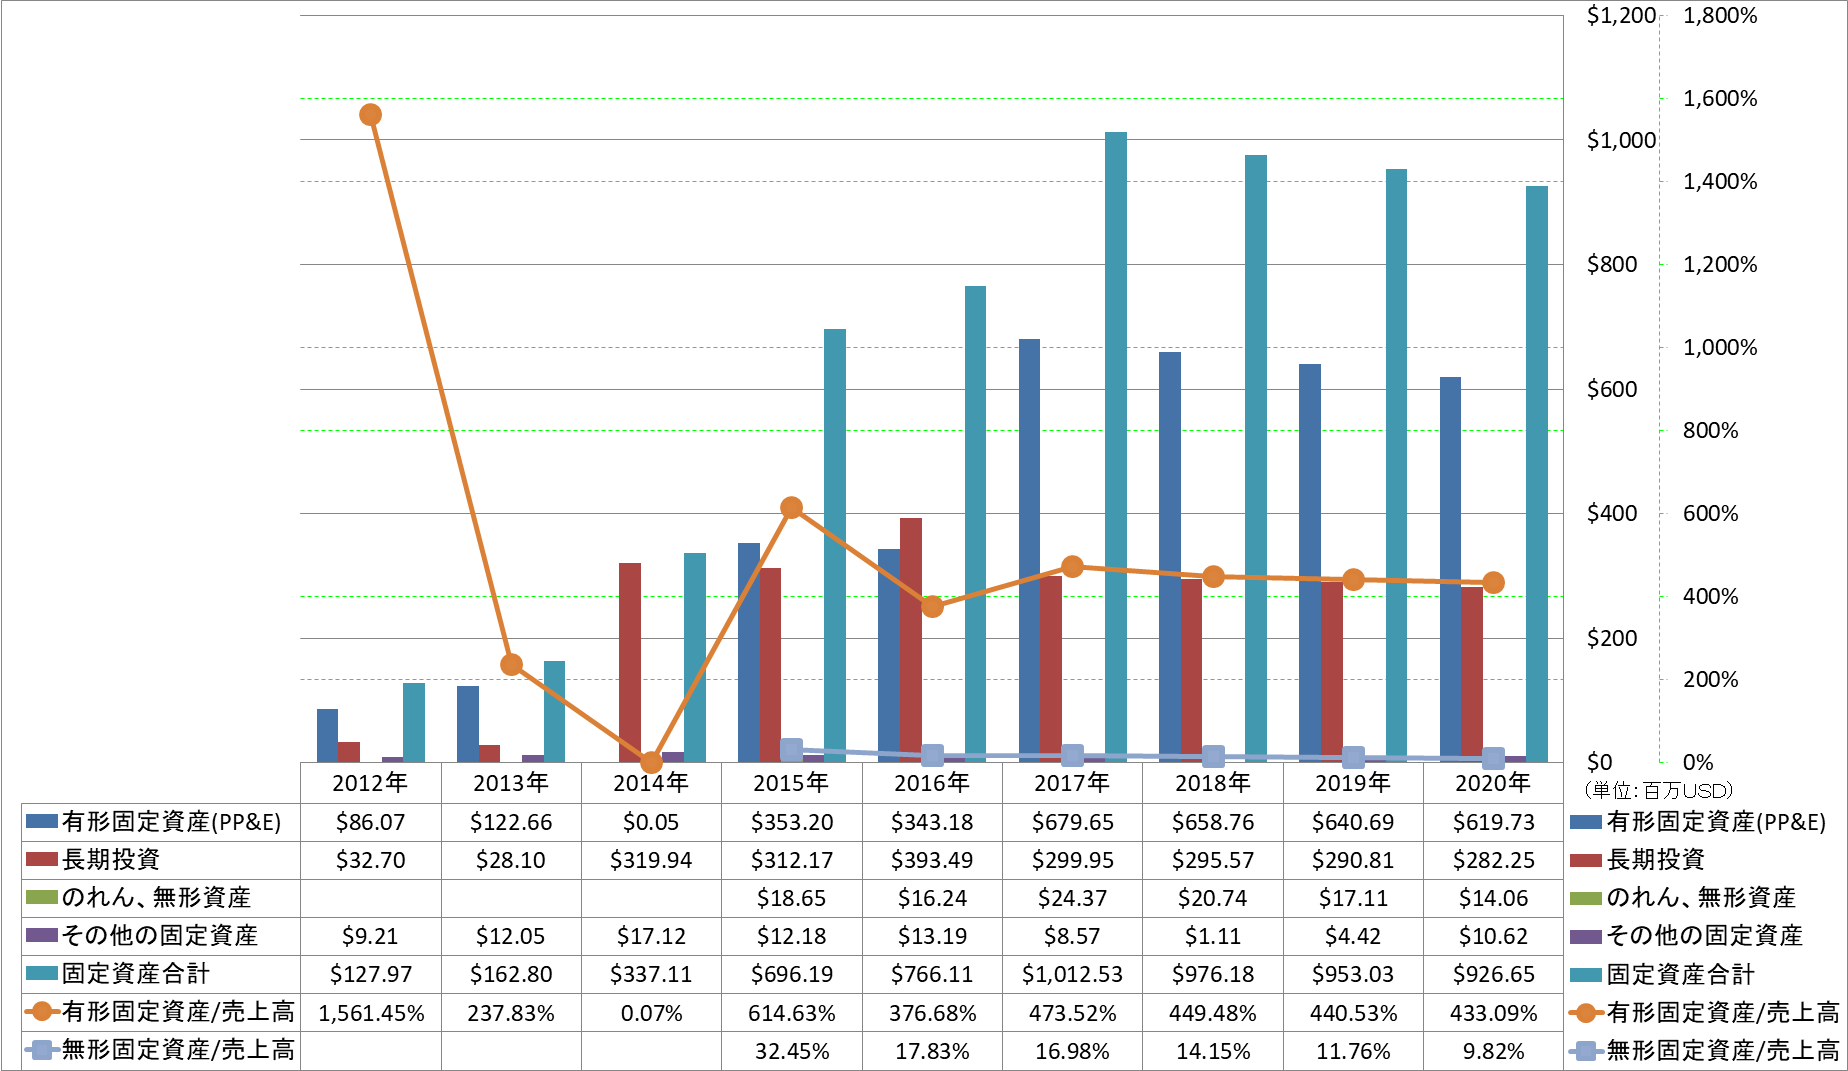
Task: Click the cell $1,012.53
Action: [x=1072, y=974]
